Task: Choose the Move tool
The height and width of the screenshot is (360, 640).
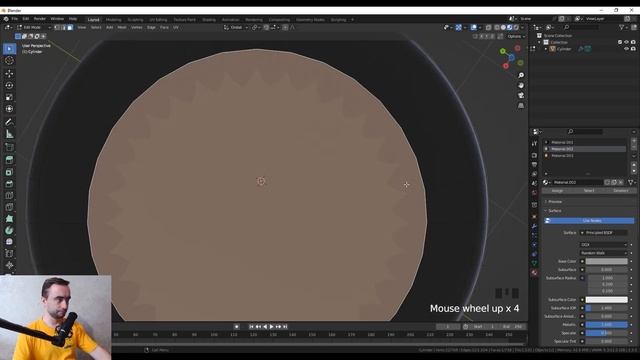Action: coord(9,73)
